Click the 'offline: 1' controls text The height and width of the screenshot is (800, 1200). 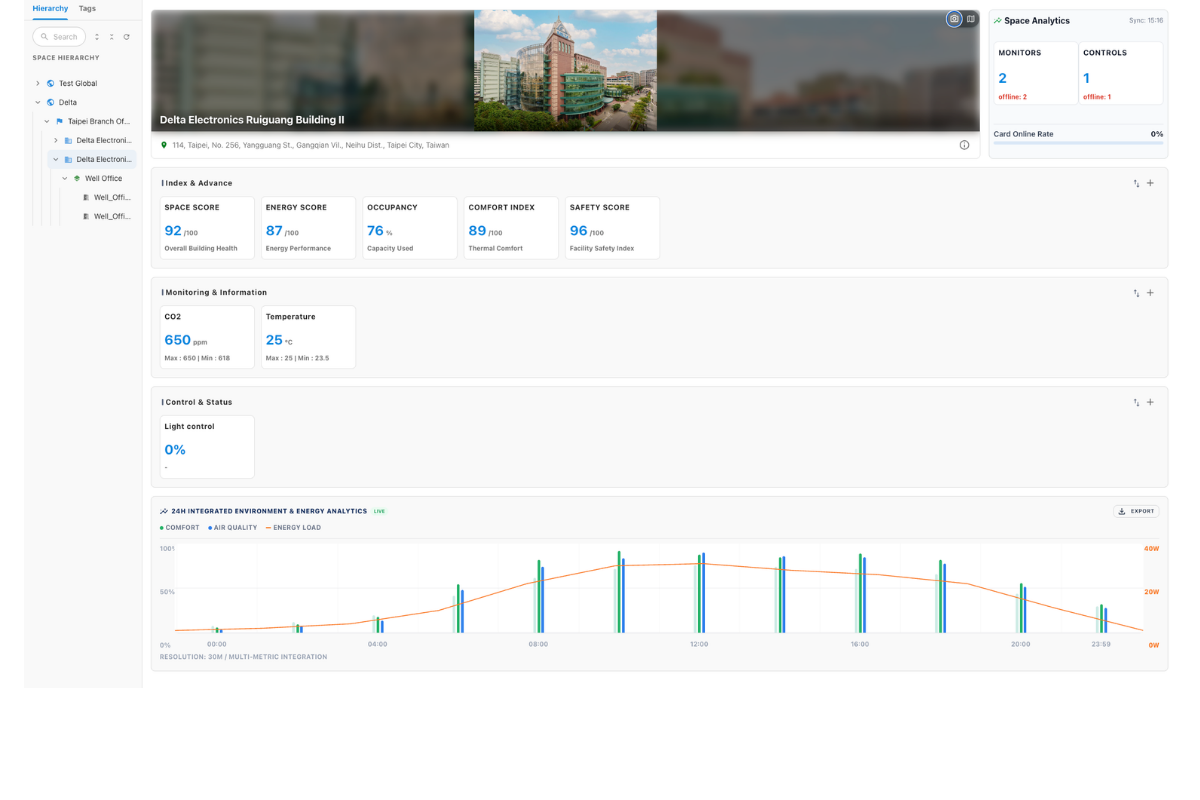1097,97
